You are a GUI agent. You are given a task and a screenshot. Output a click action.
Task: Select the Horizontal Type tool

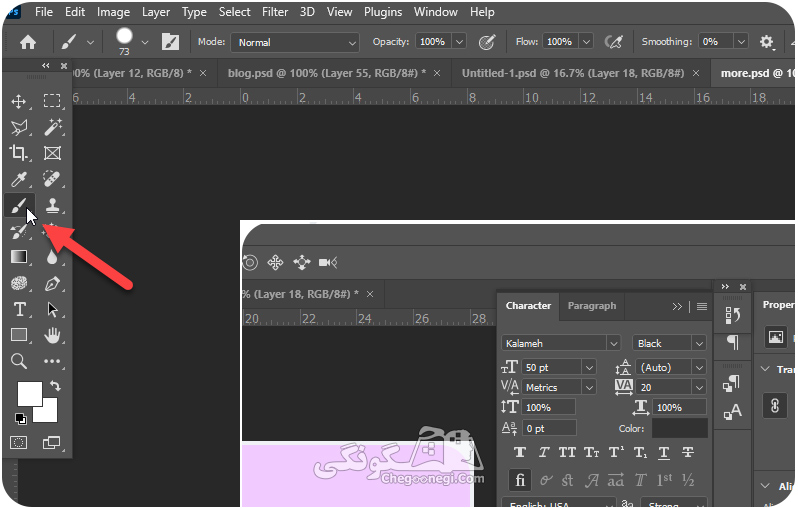(19, 309)
